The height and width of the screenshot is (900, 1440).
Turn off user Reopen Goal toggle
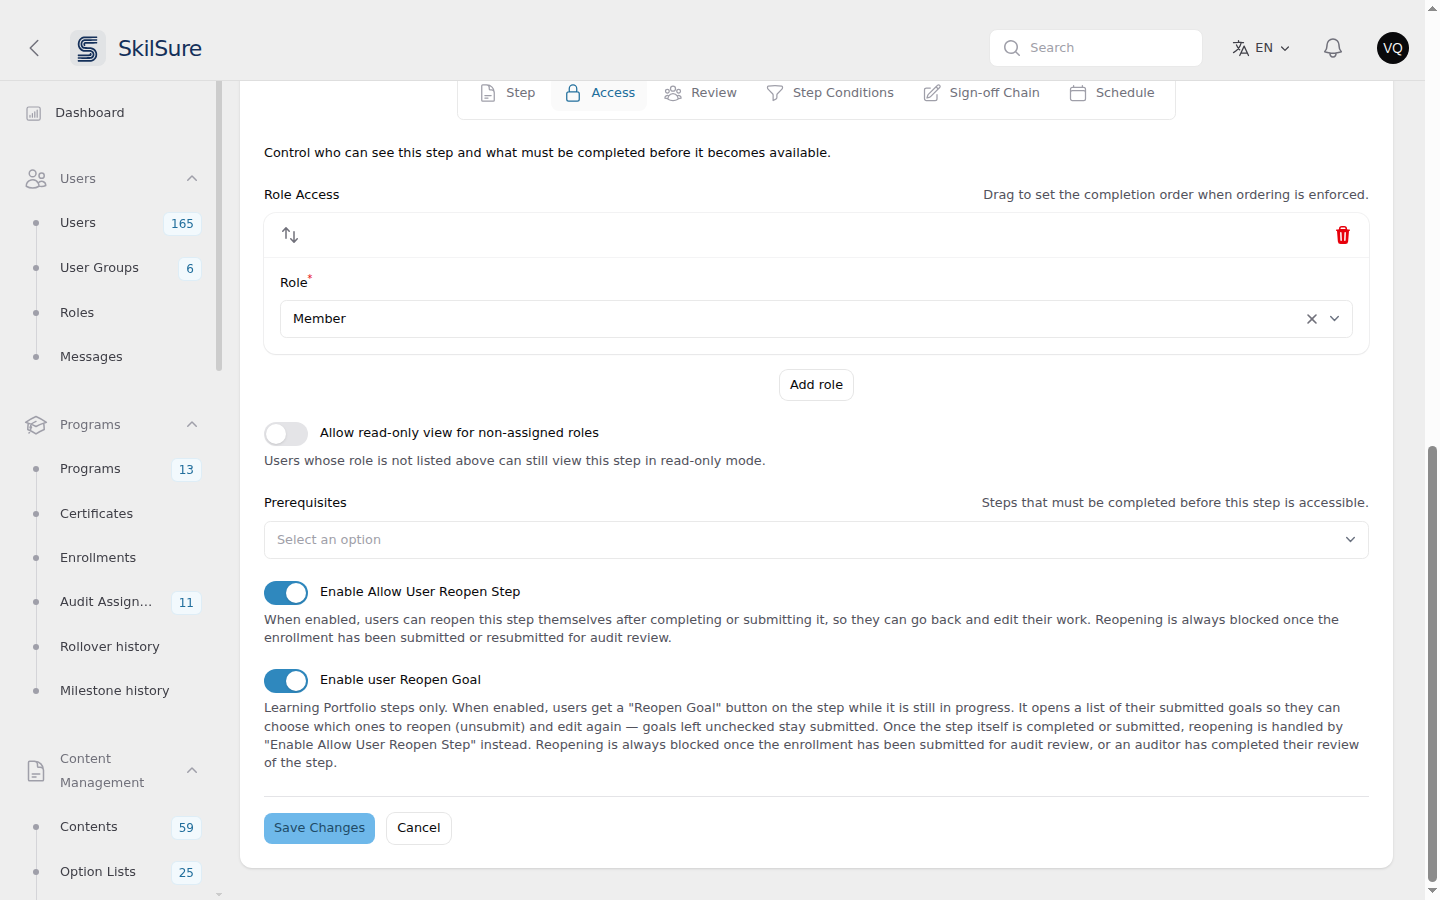click(x=286, y=681)
